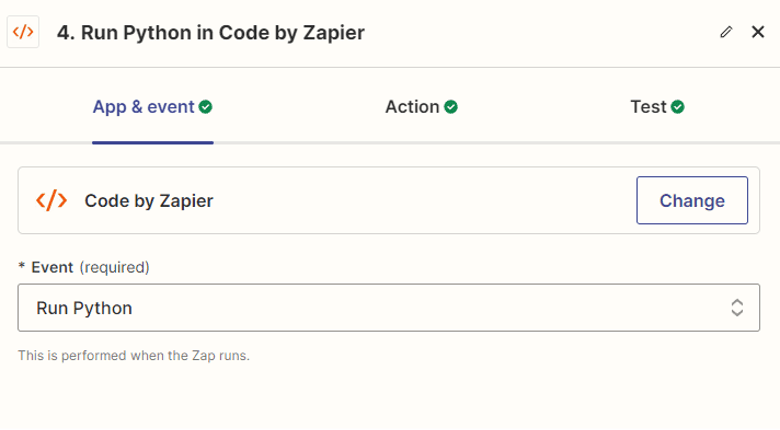Click green checkmark next to Test
Viewport: 780px width, 430px height.
[x=678, y=107]
